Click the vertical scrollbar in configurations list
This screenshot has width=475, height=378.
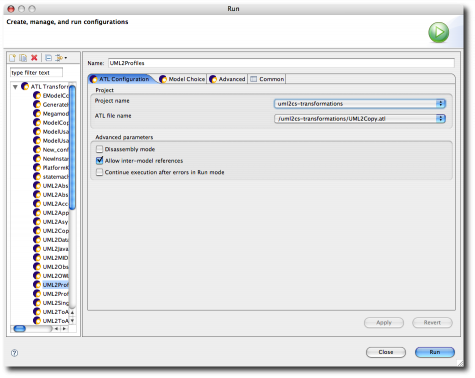tap(72, 147)
